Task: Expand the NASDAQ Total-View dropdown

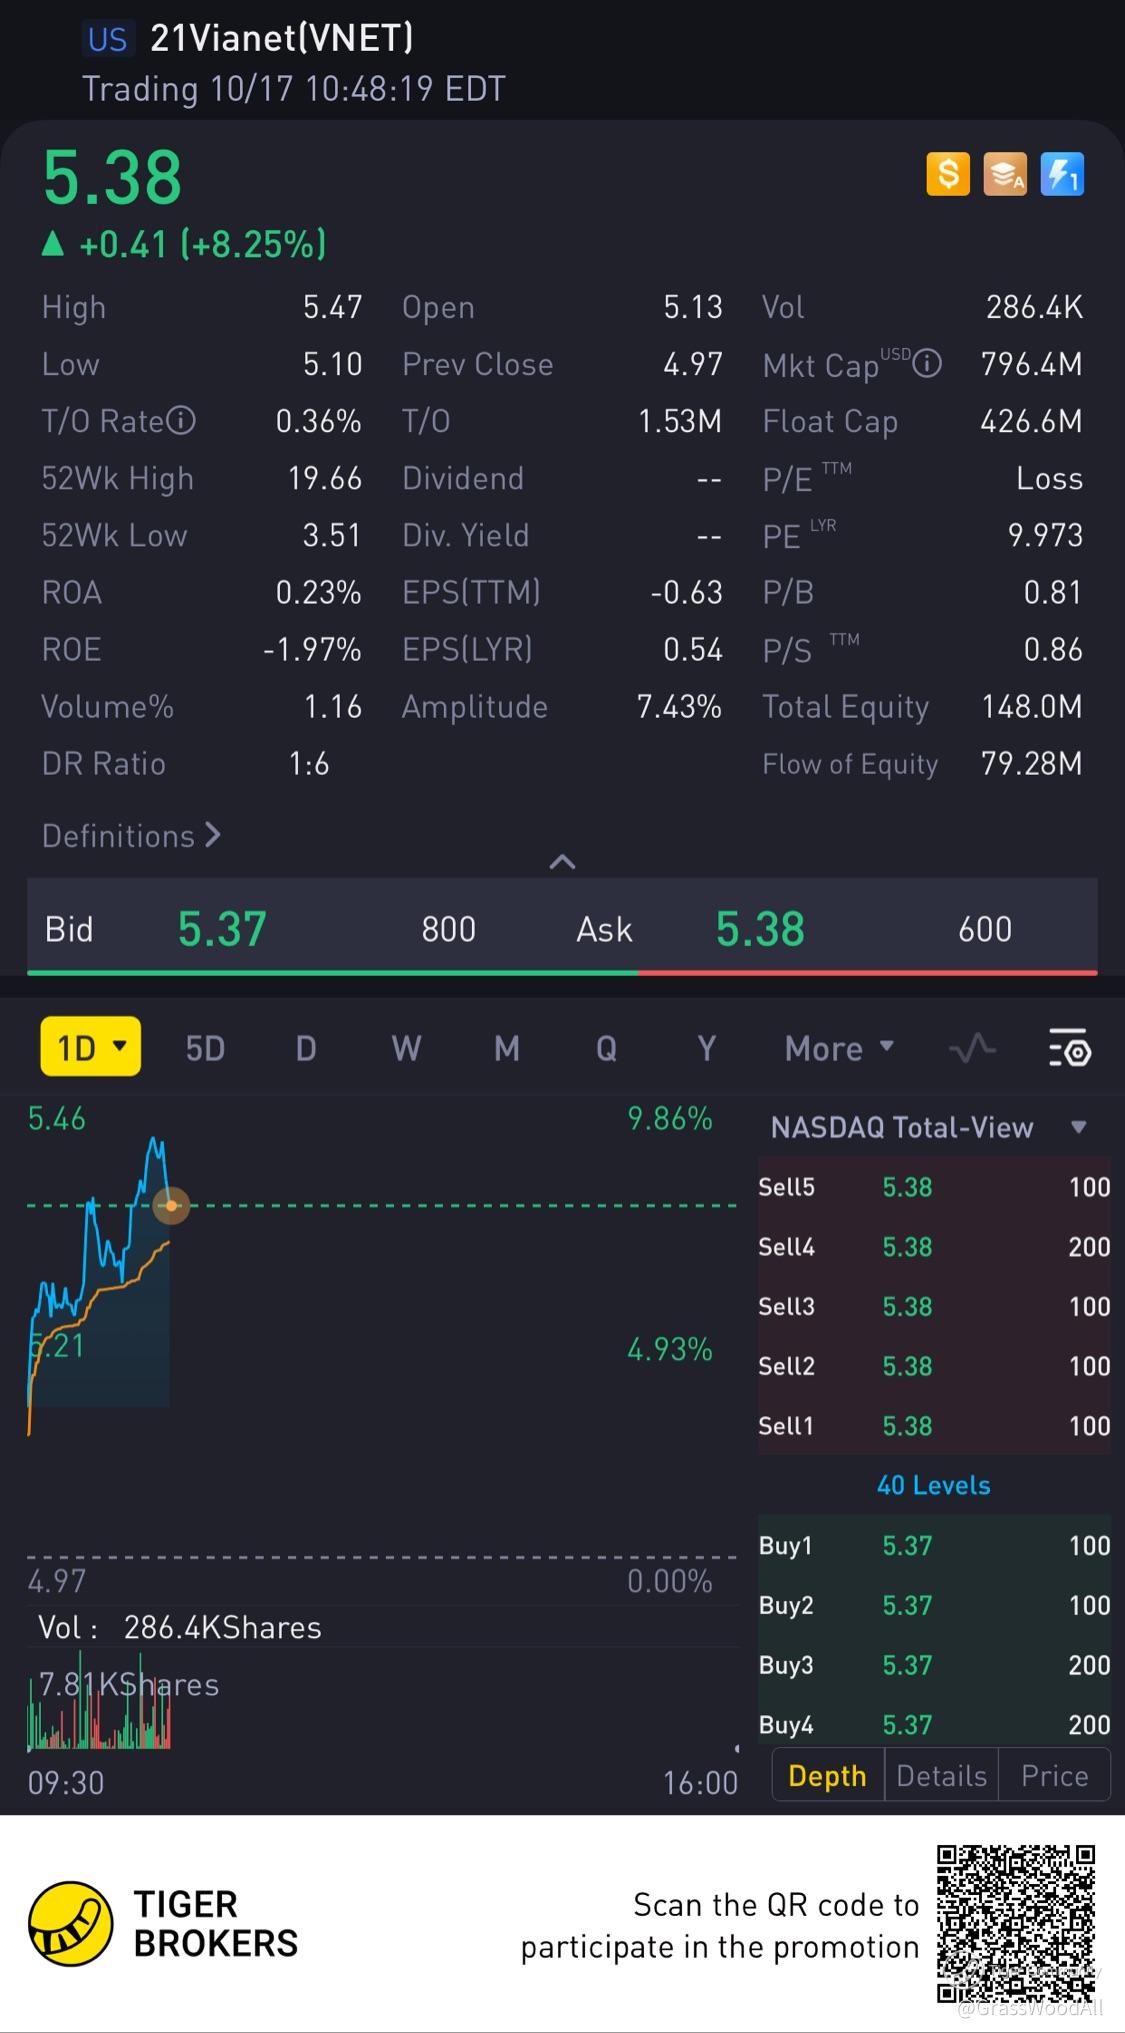Action: (x=1078, y=1127)
